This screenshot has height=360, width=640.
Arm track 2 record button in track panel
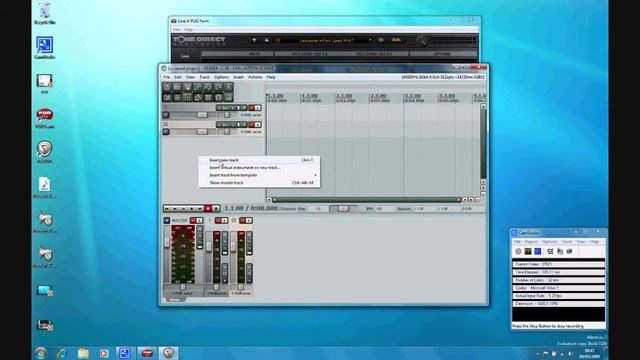pos(166,132)
